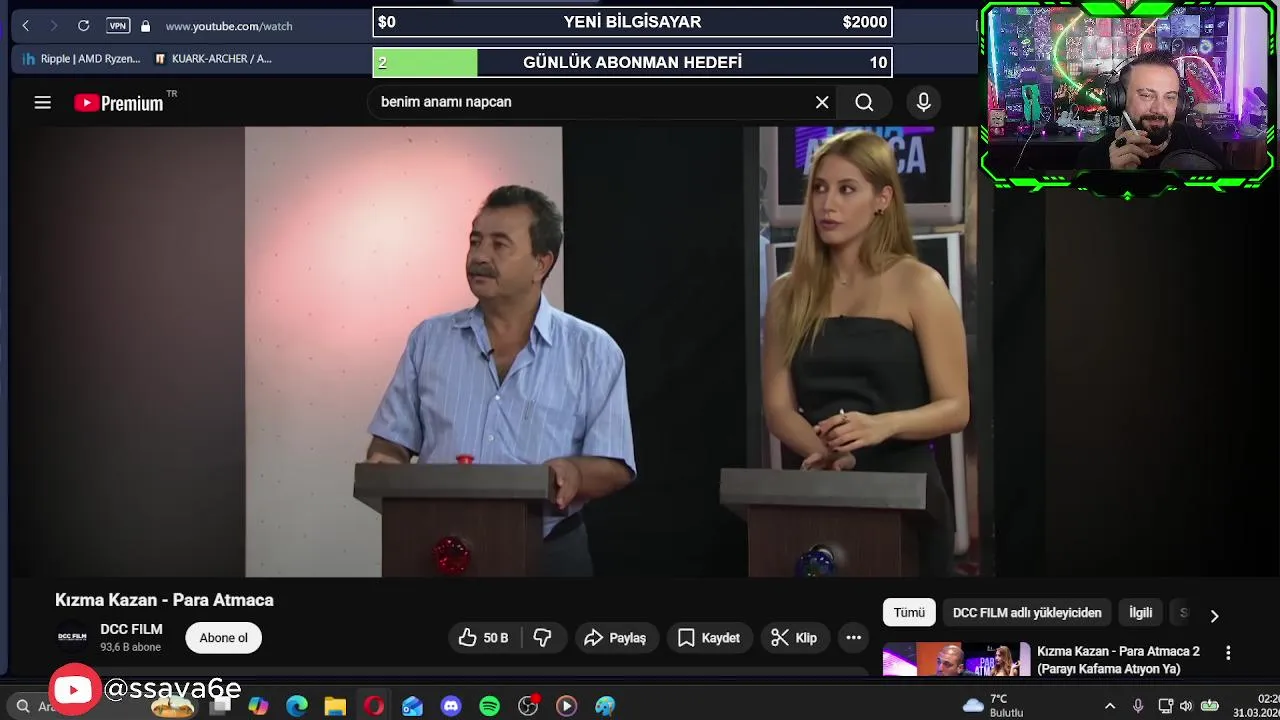
Task: Open Kızma Kazan - Para Atmaca 2 title
Action: coord(1118,660)
